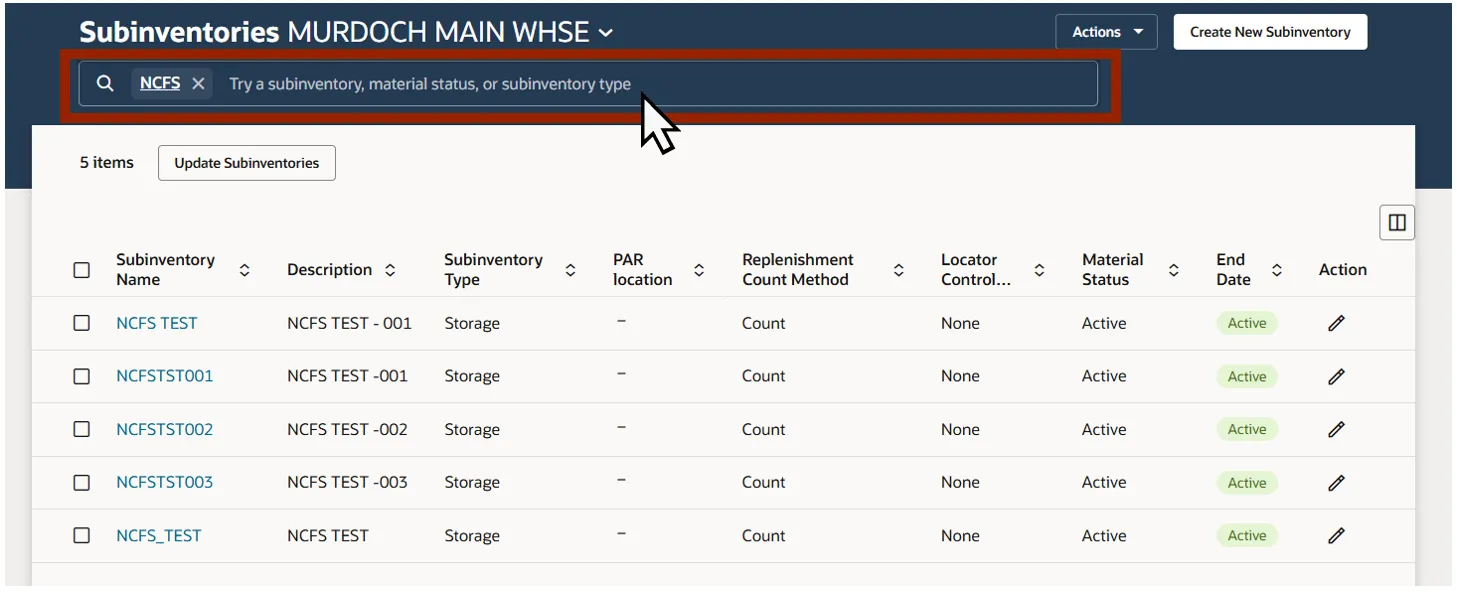
Task: Check the NCFSTST001 row checkbox
Action: point(82,377)
